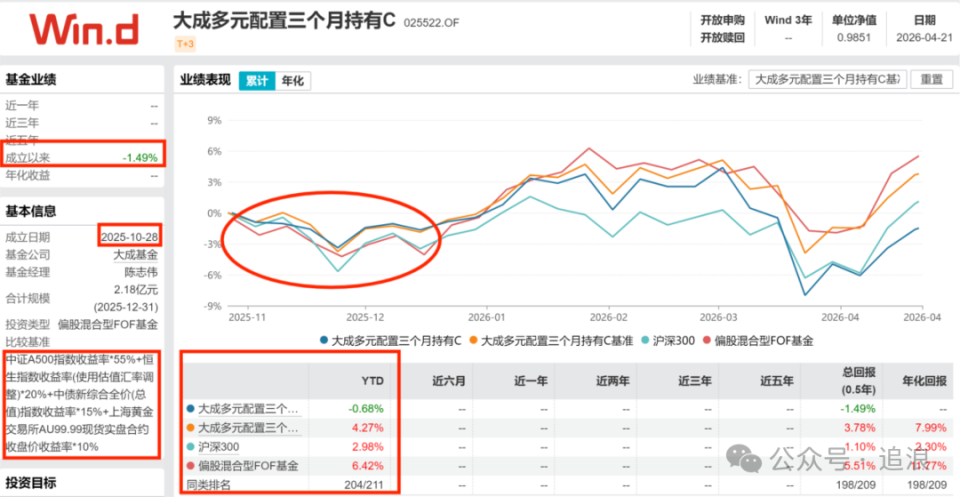Click the 沪深300 row in the table
The image size is (960, 497).
pos(217,447)
